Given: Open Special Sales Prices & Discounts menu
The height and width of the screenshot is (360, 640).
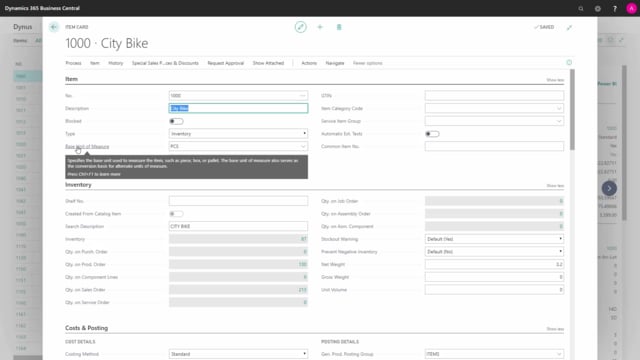Looking at the screenshot, I should pyautogui.click(x=165, y=63).
